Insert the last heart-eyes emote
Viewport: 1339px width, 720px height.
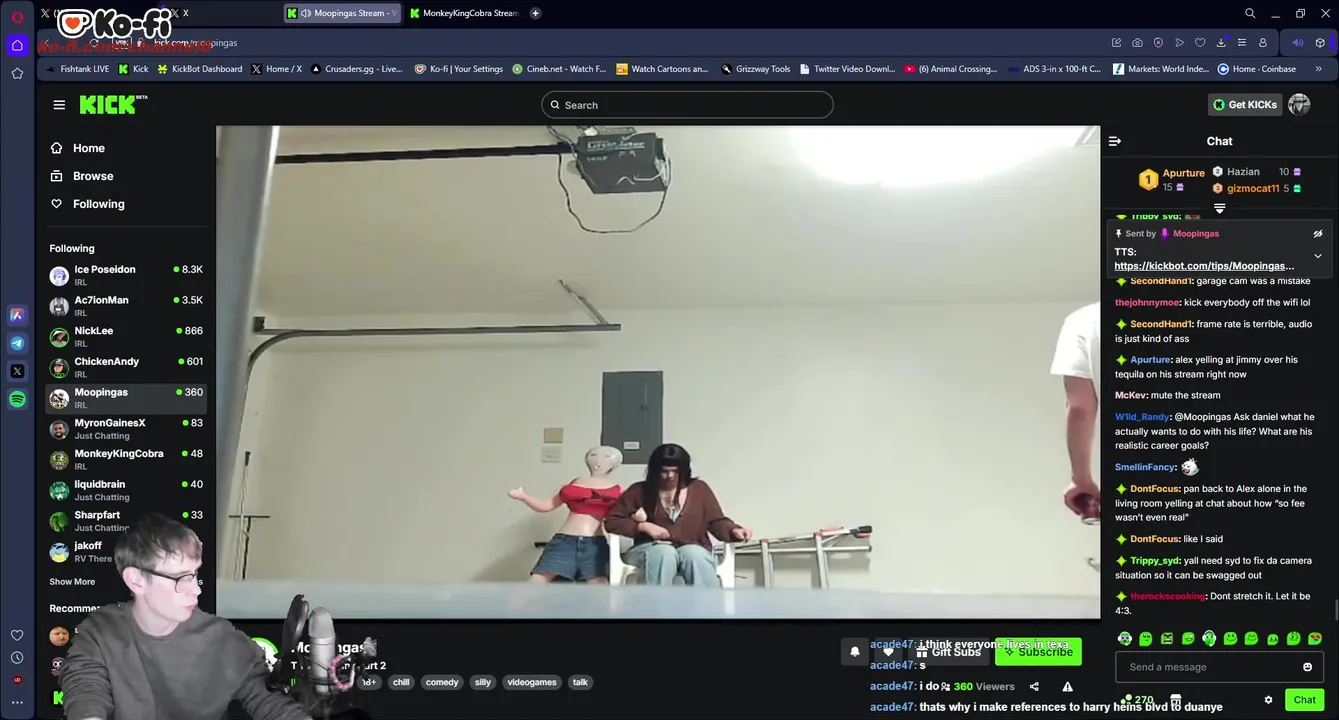(1315, 638)
